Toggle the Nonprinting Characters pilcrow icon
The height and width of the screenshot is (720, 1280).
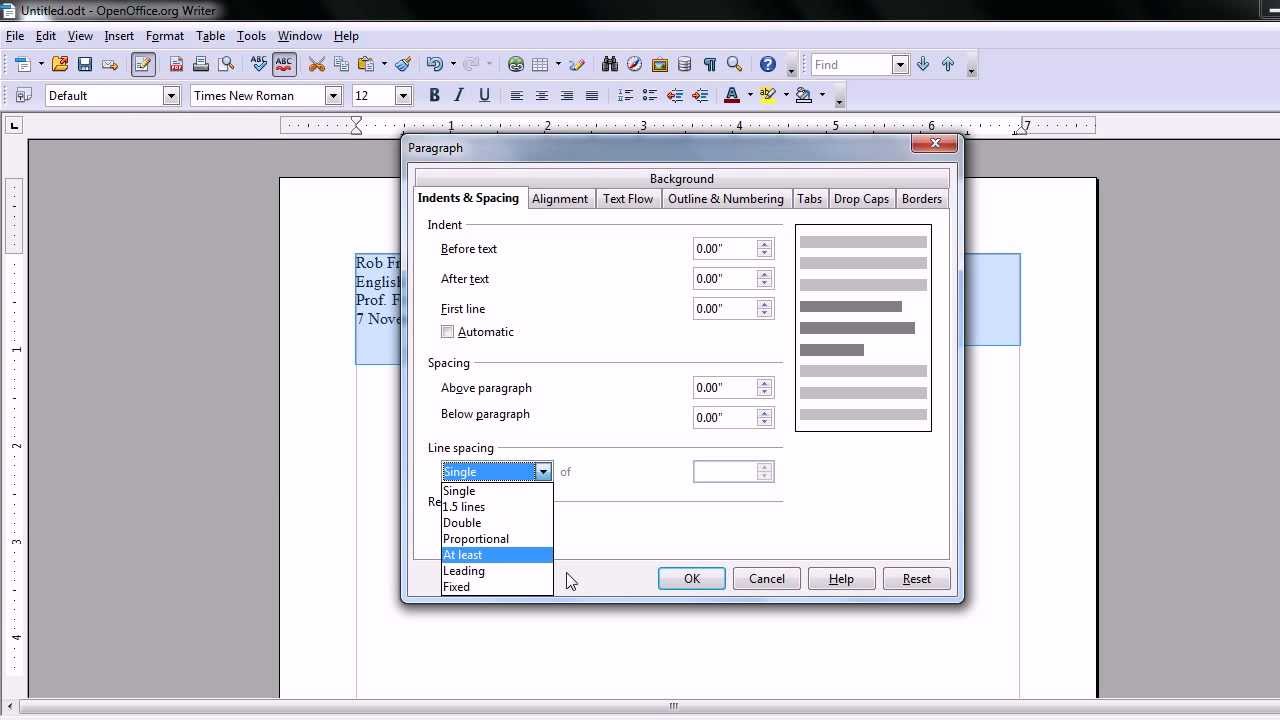709,64
